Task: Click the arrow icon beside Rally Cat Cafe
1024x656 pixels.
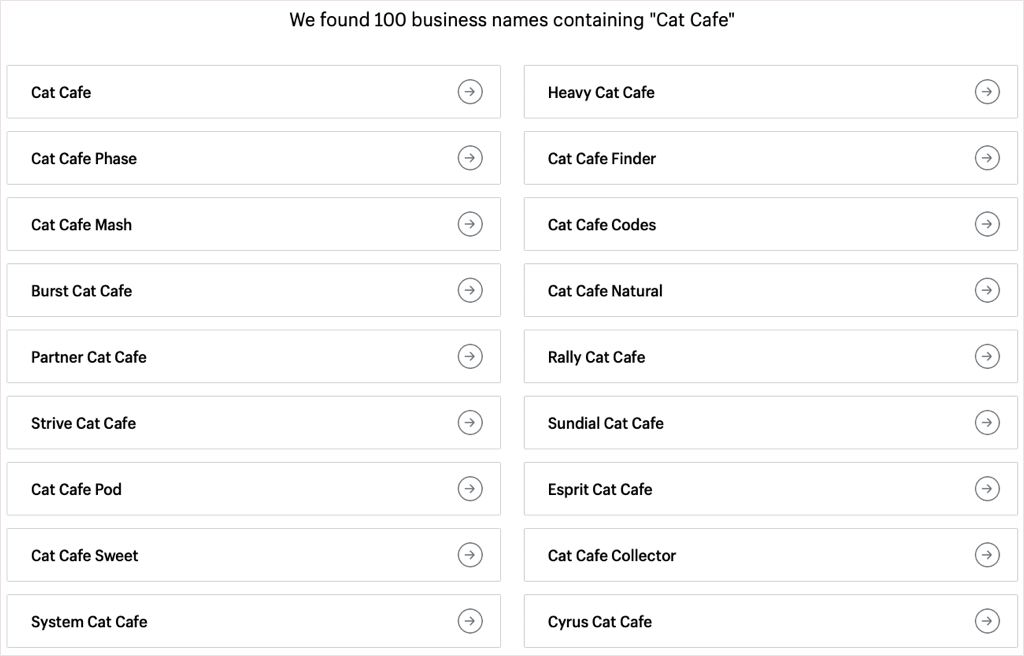Action: tap(987, 356)
